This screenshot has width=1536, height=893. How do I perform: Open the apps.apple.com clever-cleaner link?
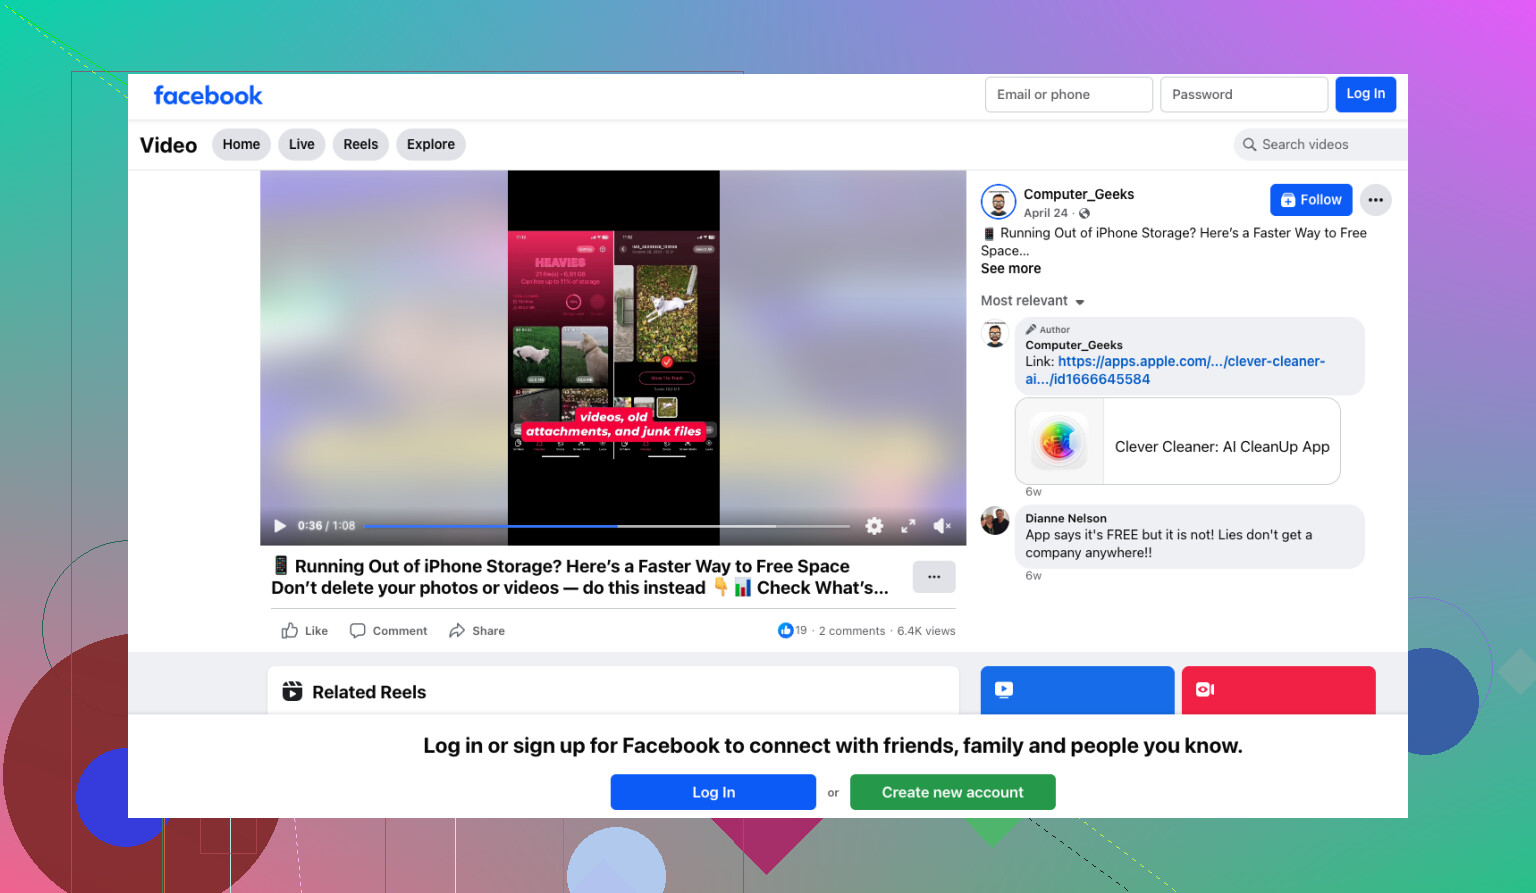click(1175, 370)
